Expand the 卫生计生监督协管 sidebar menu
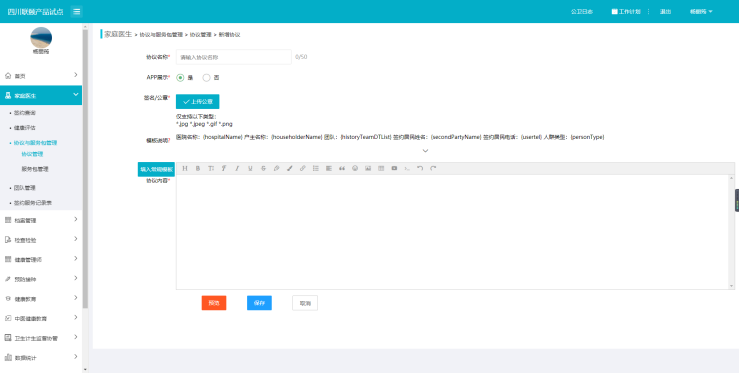This screenshot has height=374, width=740. [41, 338]
